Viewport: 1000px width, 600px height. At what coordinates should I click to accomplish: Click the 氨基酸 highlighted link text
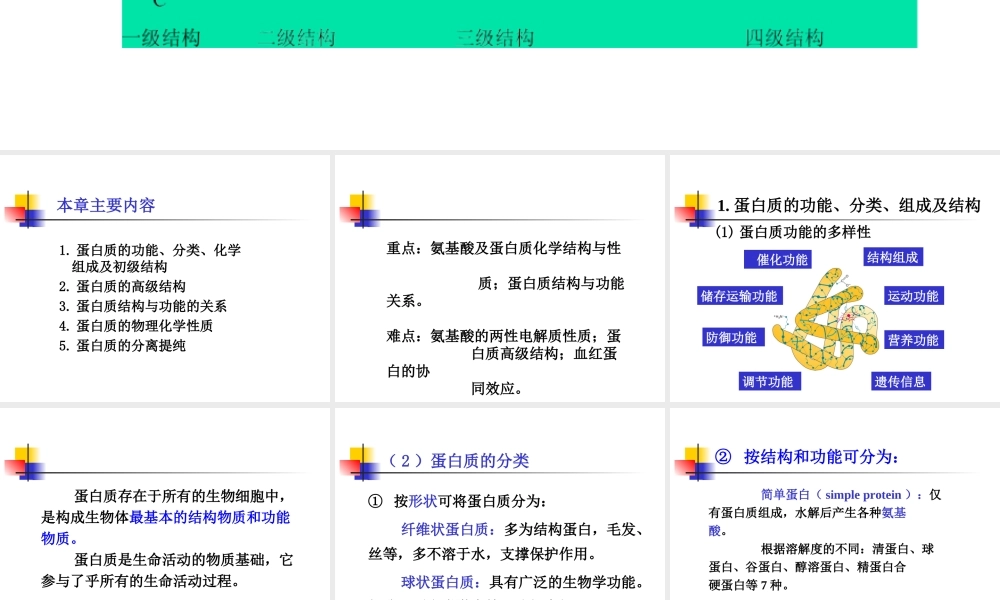(893, 512)
